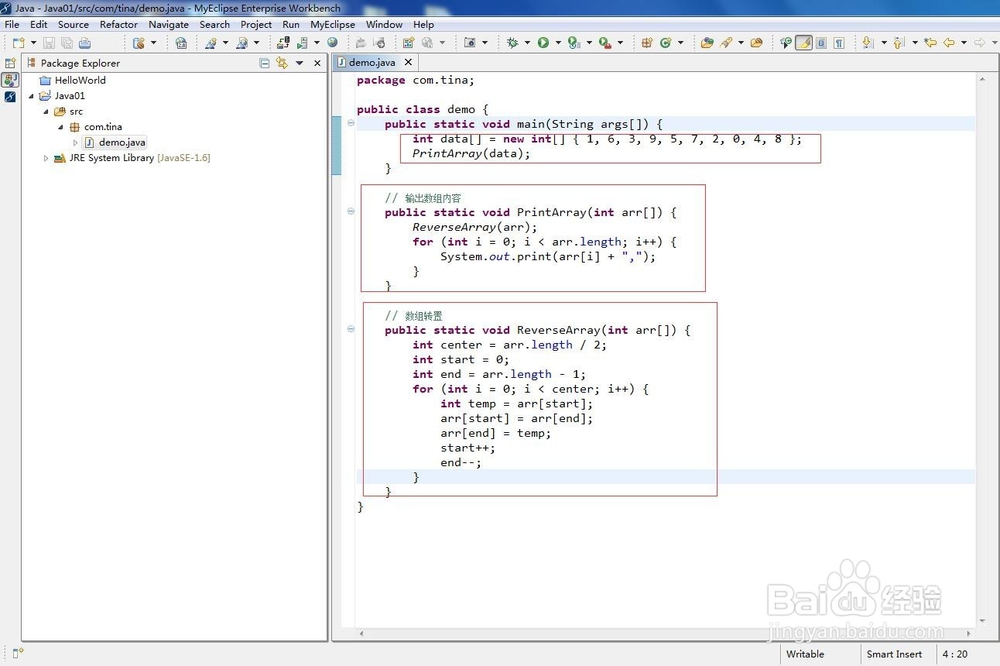Open the Window menu

384,24
